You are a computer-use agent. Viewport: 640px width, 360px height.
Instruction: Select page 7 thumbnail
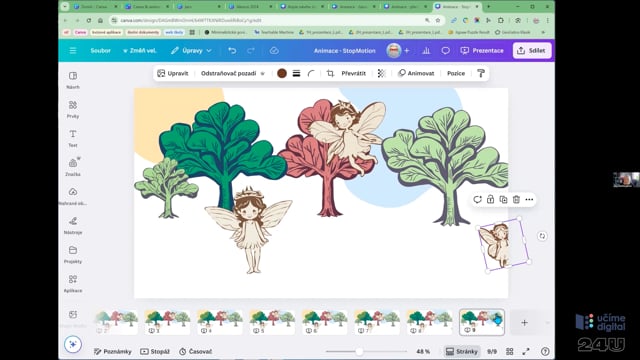coord(377,322)
